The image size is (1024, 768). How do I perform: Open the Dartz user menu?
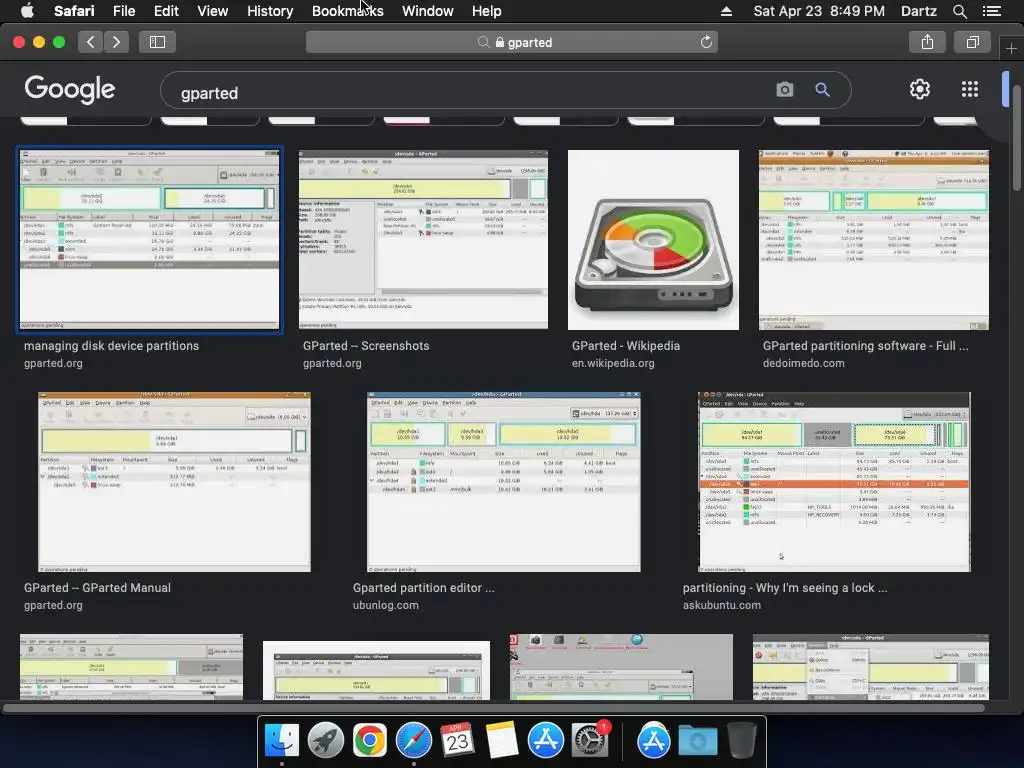[x=918, y=11]
